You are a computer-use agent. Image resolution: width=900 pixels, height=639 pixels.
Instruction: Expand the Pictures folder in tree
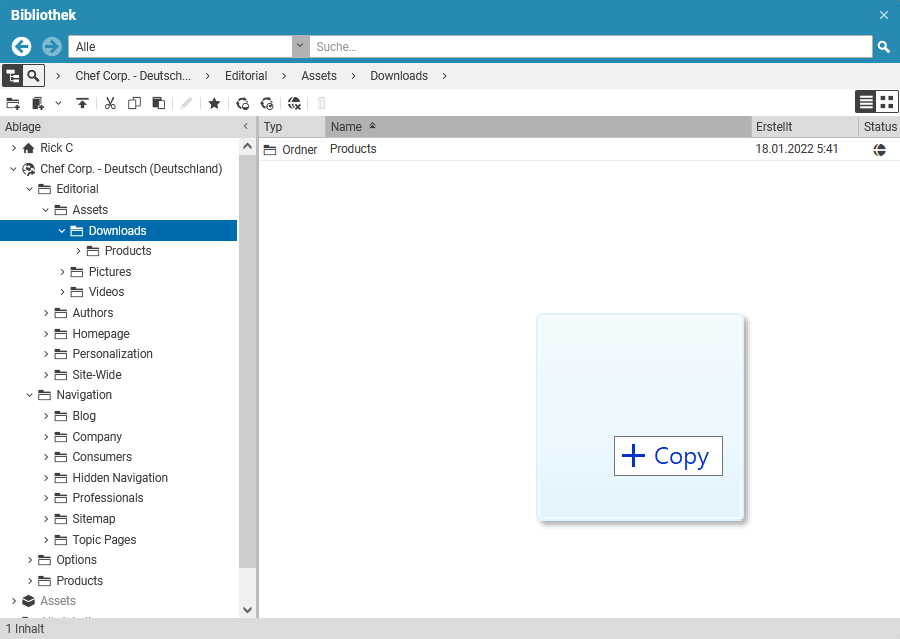click(x=62, y=272)
